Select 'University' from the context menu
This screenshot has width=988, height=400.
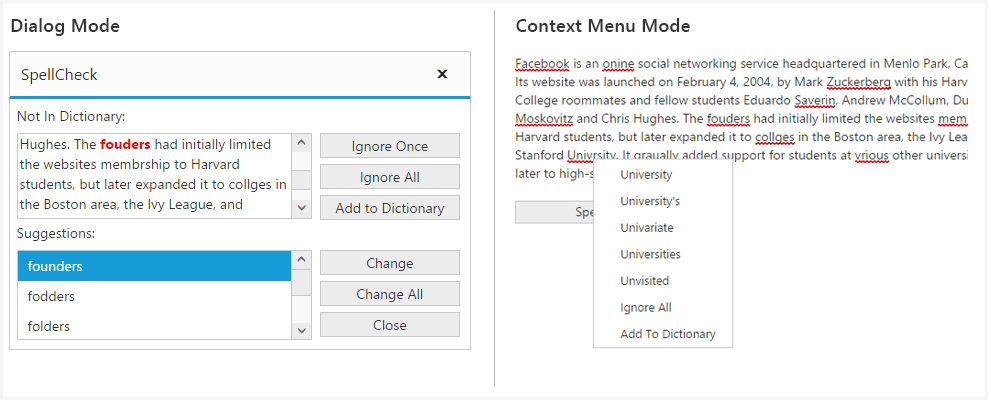(x=646, y=175)
